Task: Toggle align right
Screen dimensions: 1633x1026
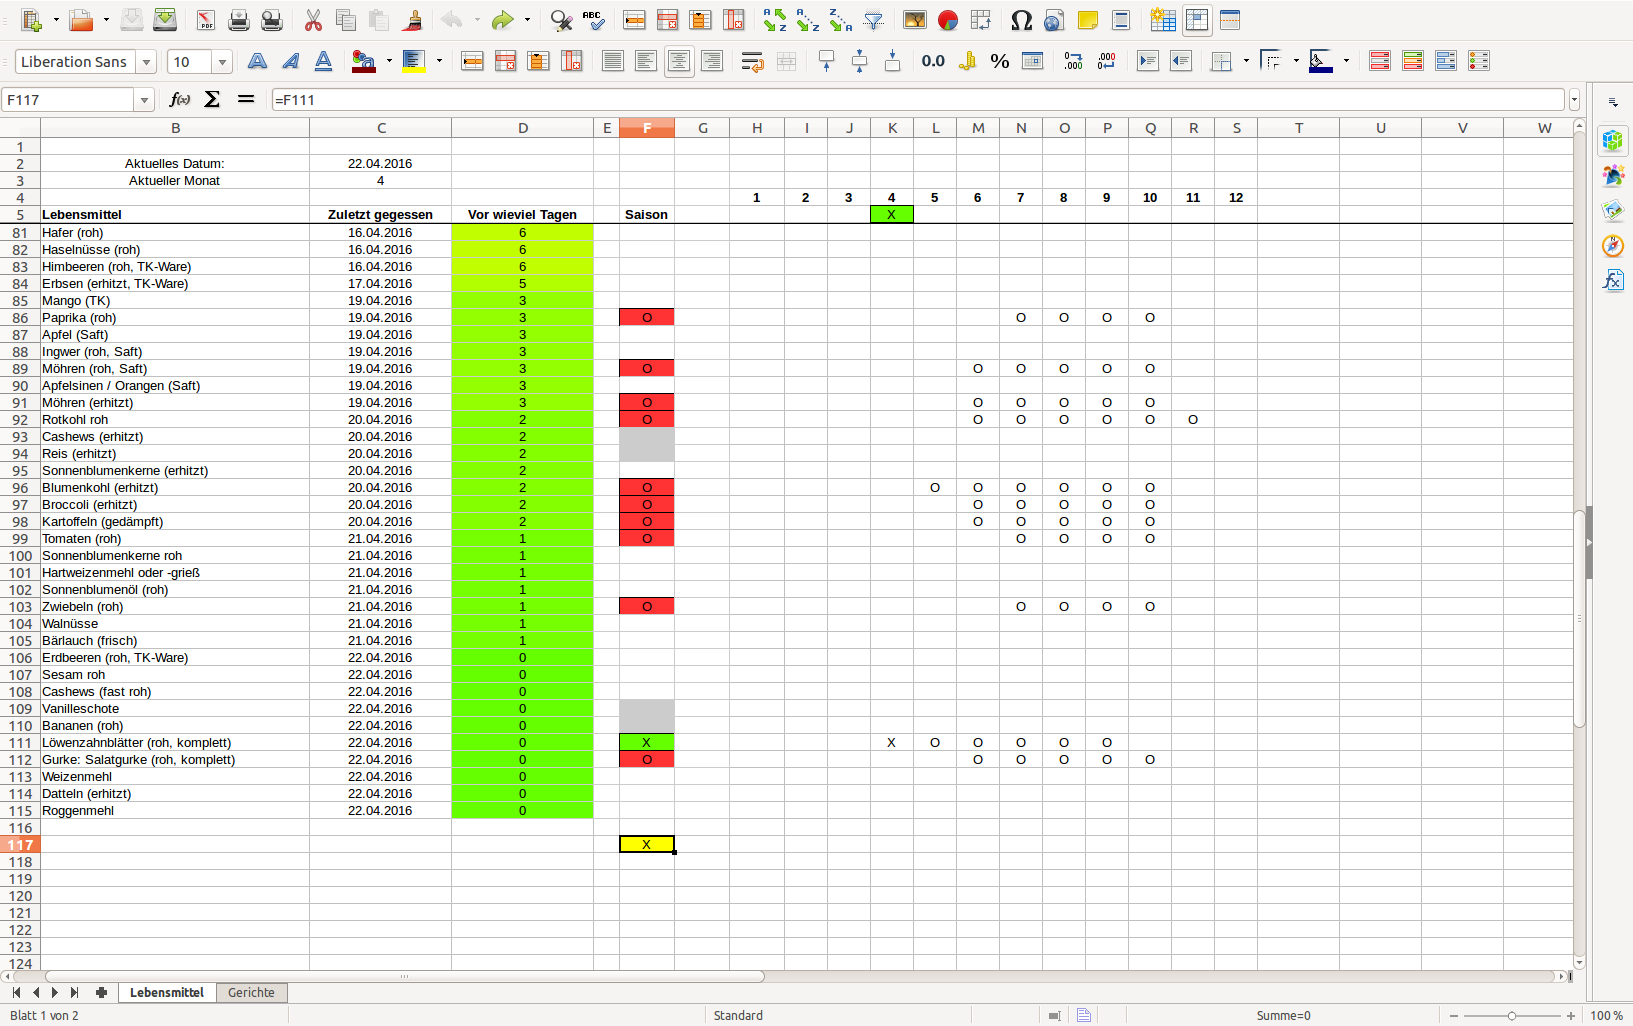Action: coord(712,61)
